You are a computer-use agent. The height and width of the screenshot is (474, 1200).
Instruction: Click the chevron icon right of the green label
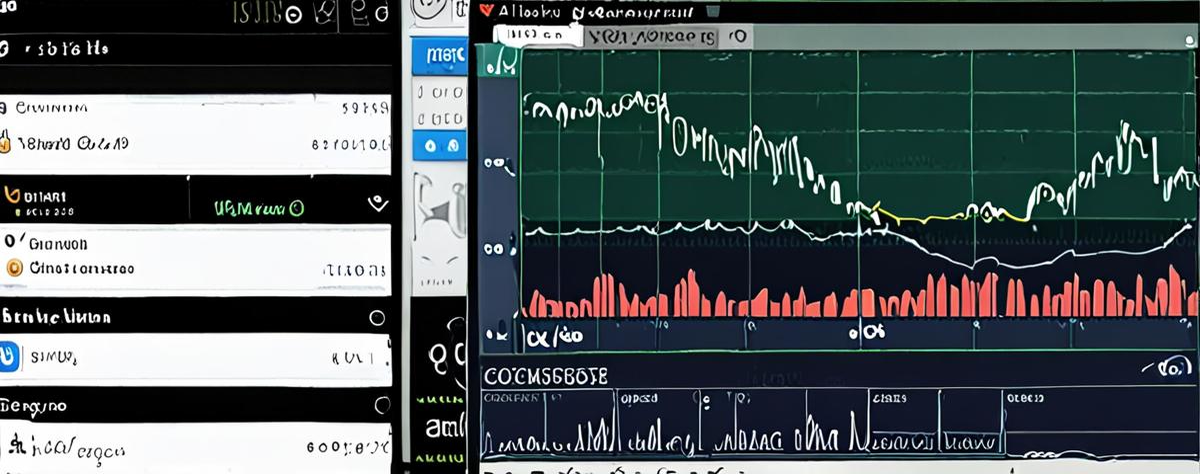[377, 203]
